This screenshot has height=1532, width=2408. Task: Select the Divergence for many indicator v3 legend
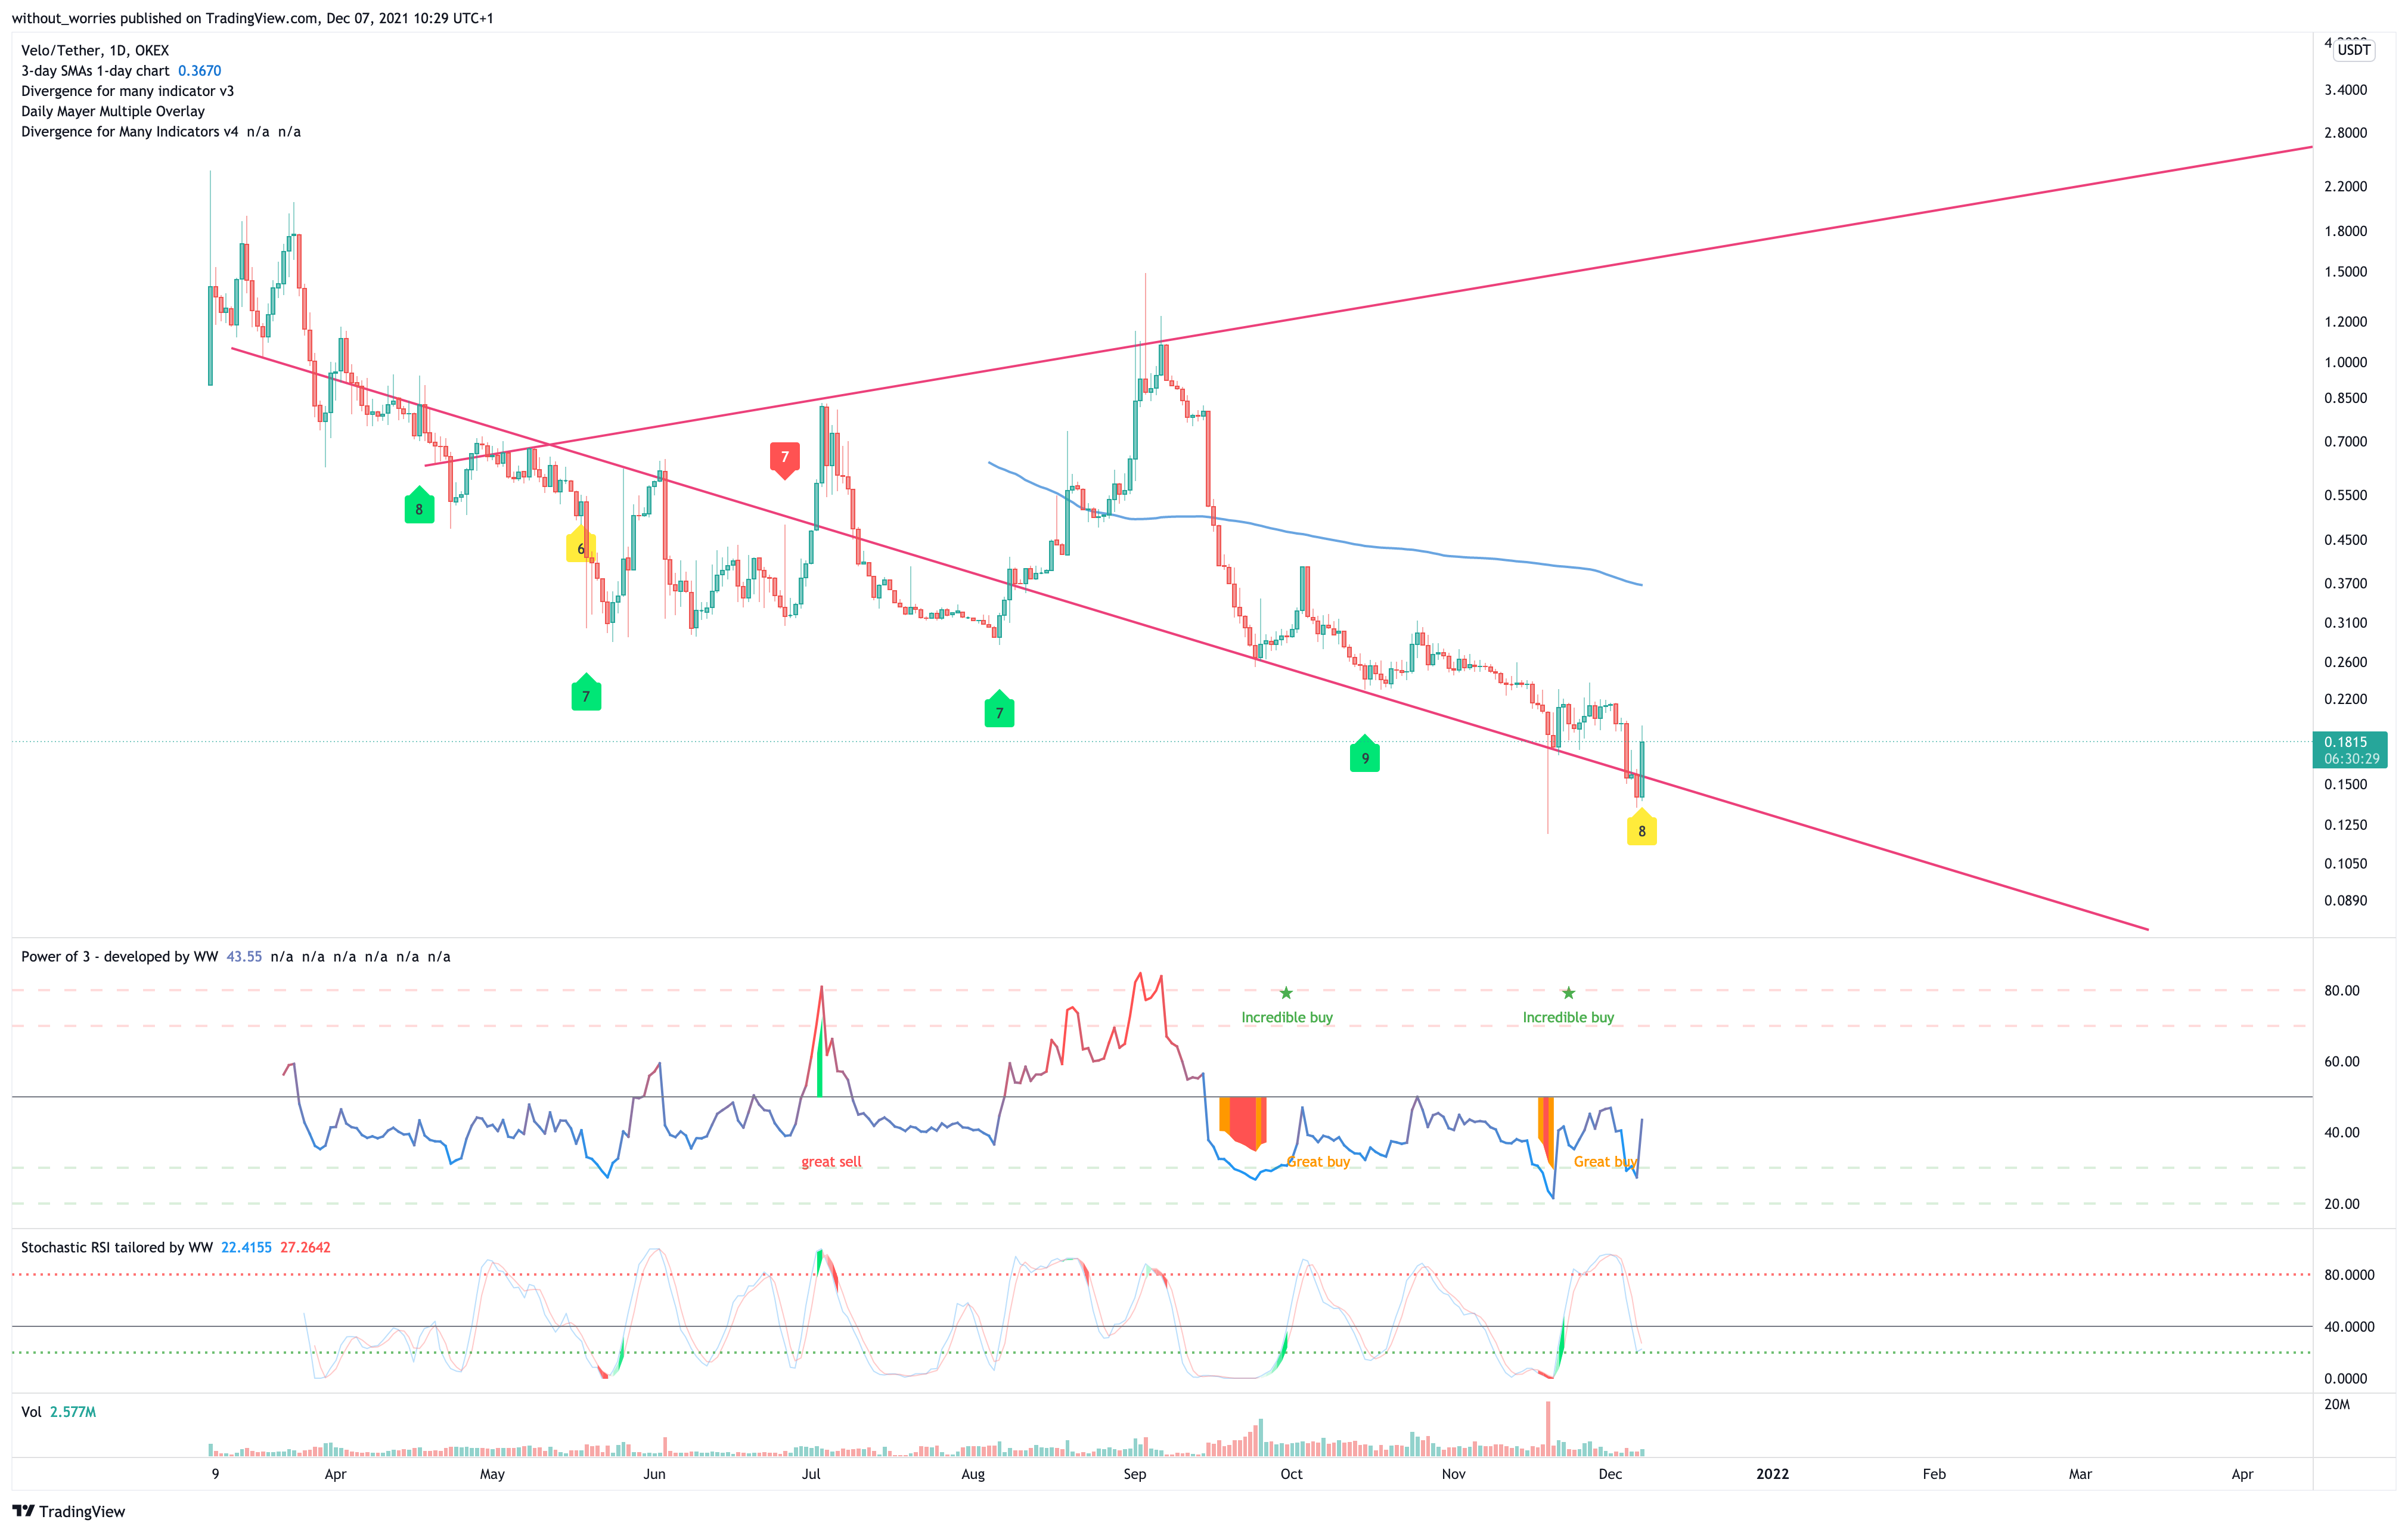coord(128,91)
